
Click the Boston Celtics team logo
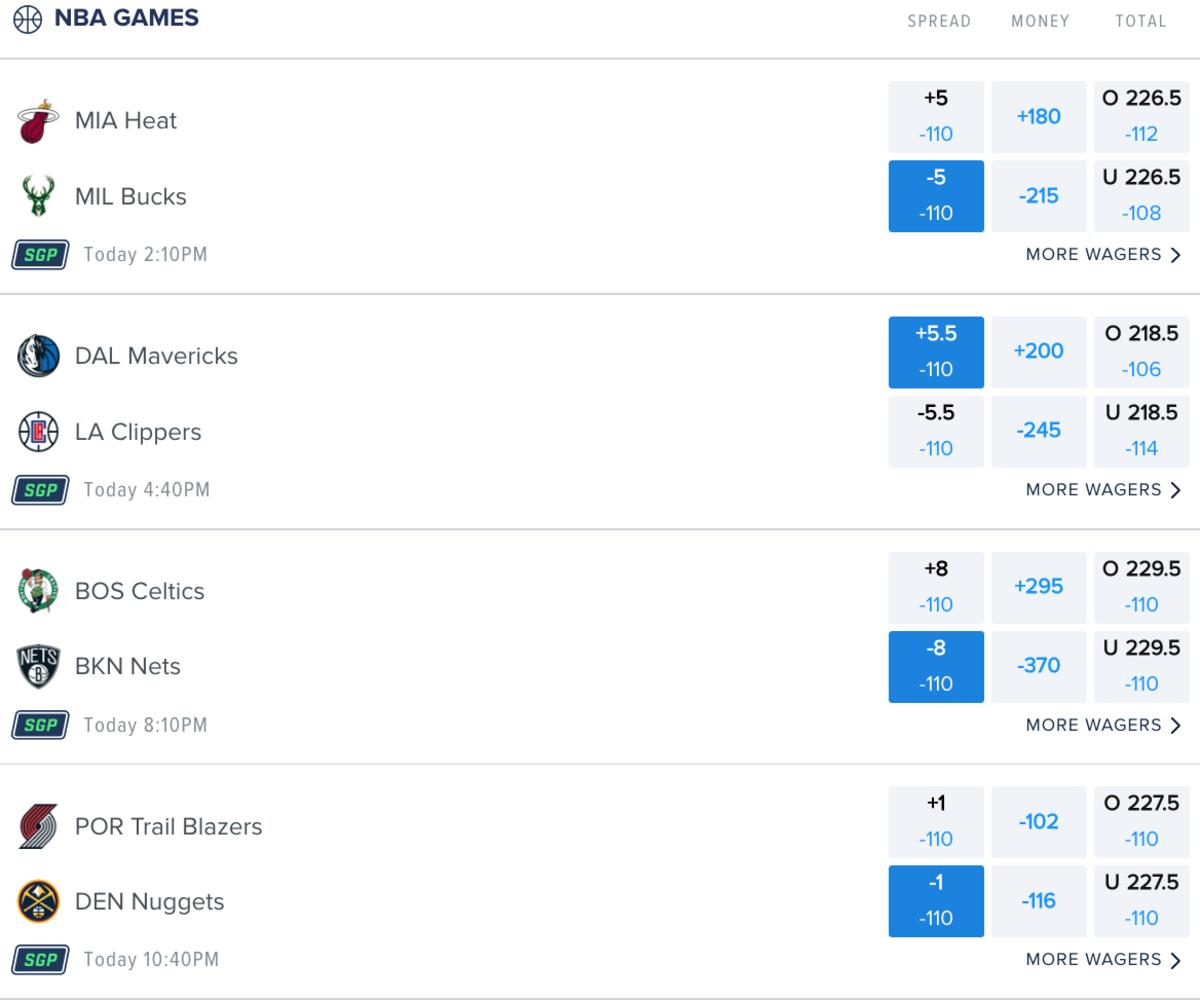click(39, 591)
